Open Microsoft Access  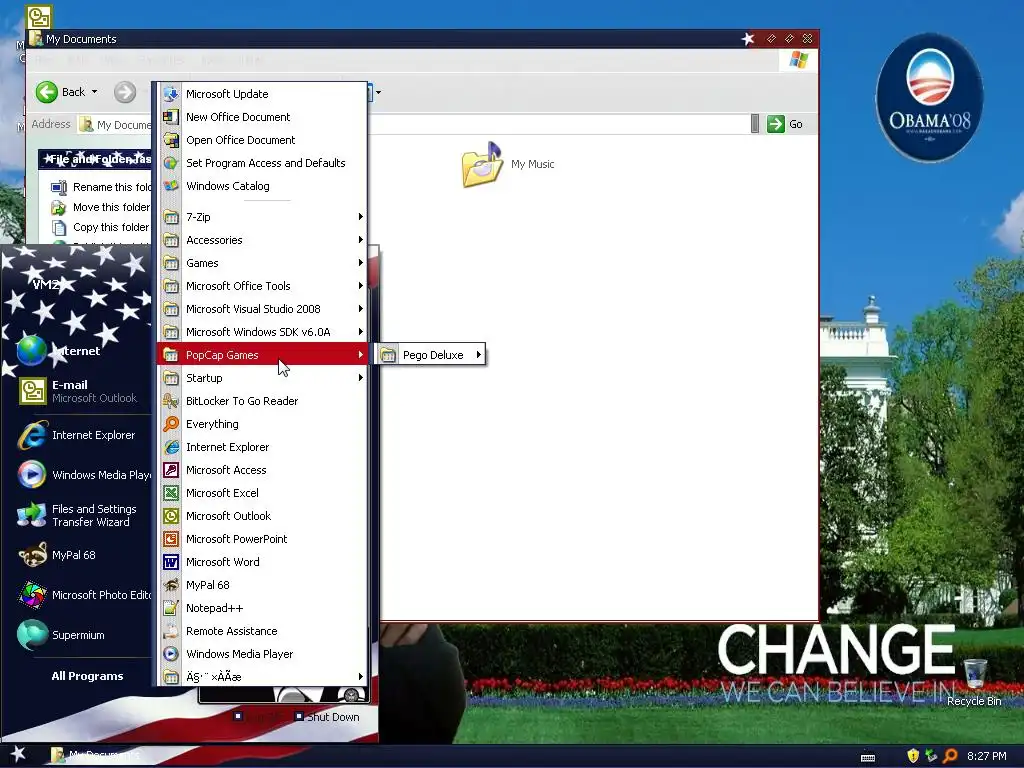[261, 470]
